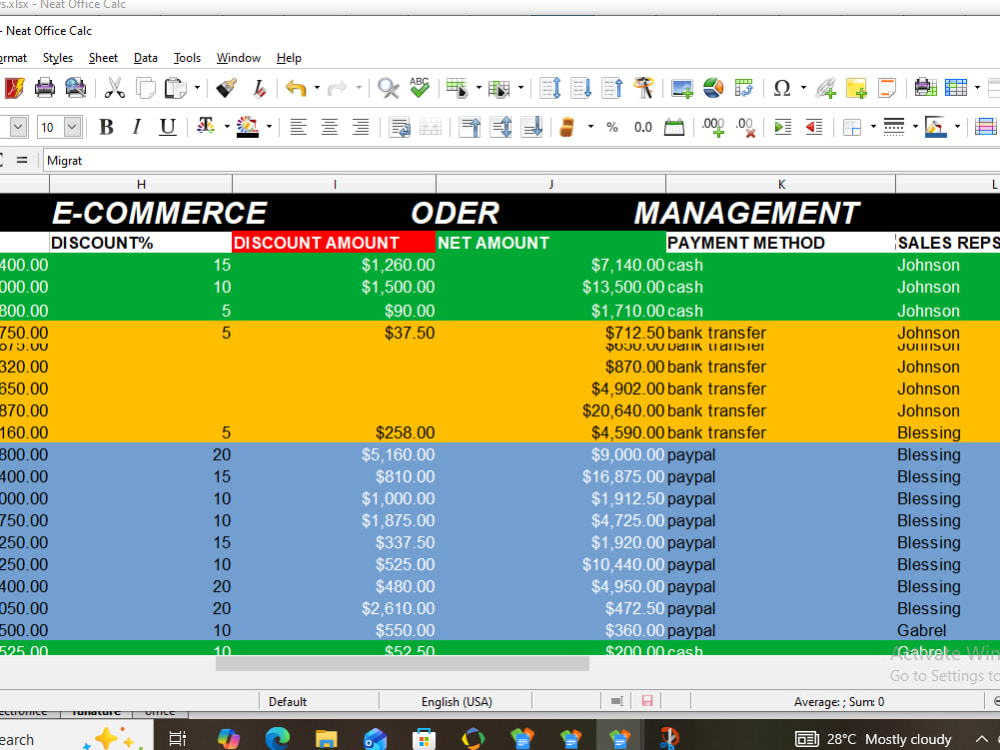
Task: Open the Styles menu
Action: tap(57, 58)
